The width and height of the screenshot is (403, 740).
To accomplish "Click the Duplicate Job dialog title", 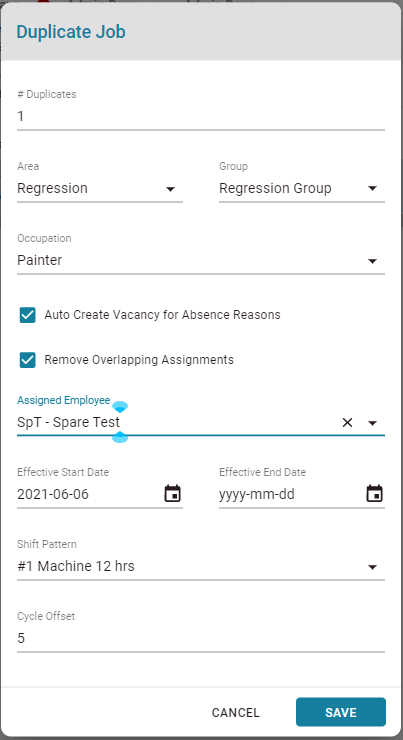I will click(71, 32).
